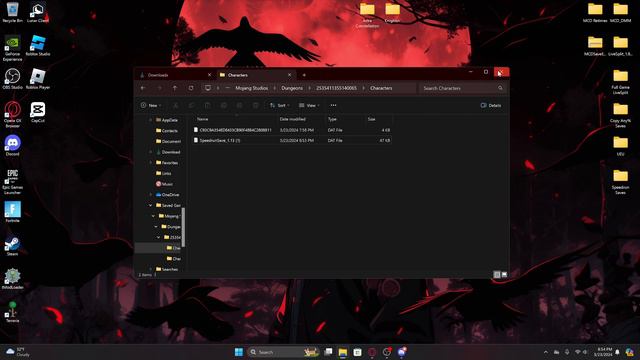The image size is (640, 360).
Task: Open AppData in the navigation pane
Action: click(167, 120)
